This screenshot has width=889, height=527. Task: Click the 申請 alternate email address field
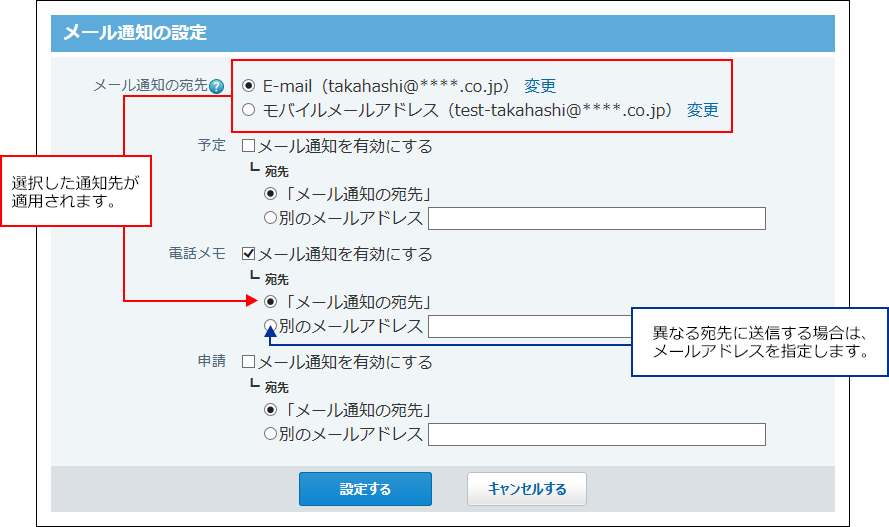596,434
